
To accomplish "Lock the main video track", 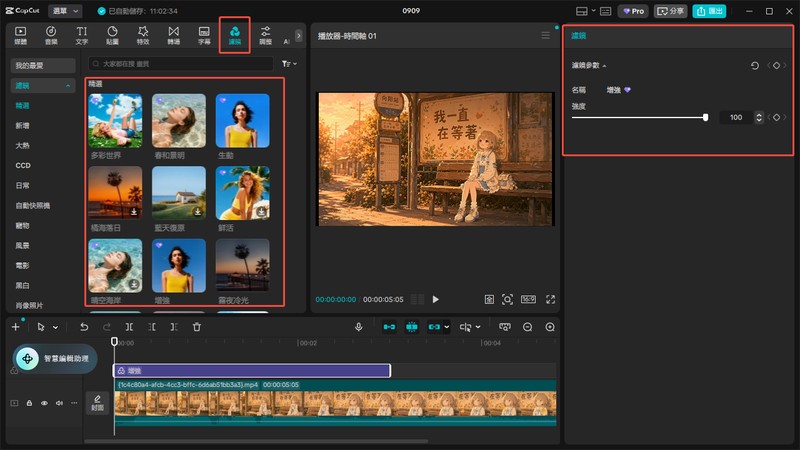I will click(29, 403).
